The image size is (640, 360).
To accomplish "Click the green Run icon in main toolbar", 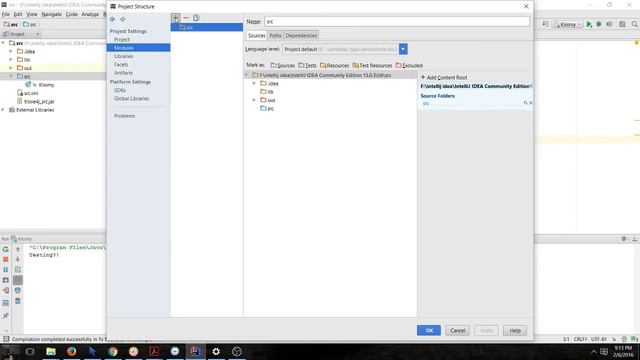I will (589, 24).
